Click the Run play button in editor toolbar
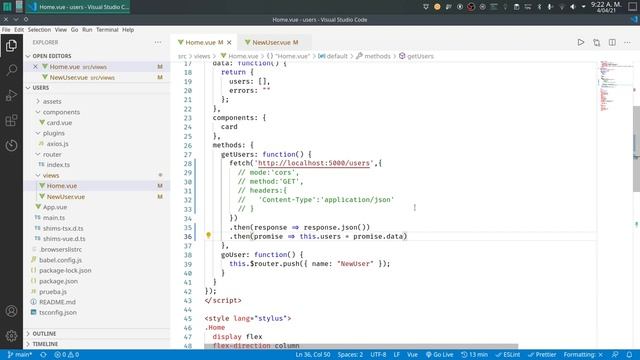Viewport: 640px width, 360px height. pos(580,42)
